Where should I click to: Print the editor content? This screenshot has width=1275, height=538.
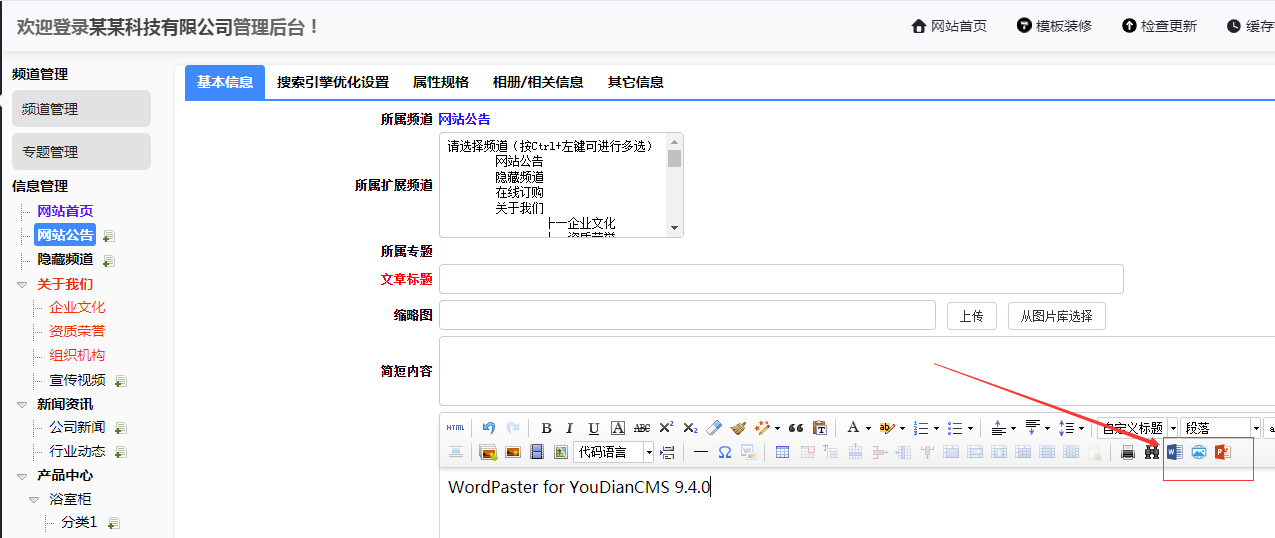click(x=1128, y=452)
